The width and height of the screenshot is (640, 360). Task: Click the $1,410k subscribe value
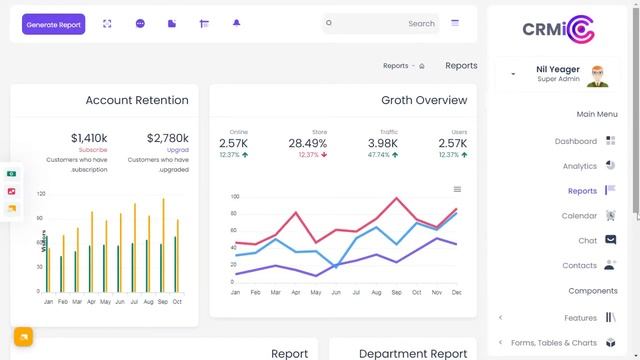pos(89,138)
